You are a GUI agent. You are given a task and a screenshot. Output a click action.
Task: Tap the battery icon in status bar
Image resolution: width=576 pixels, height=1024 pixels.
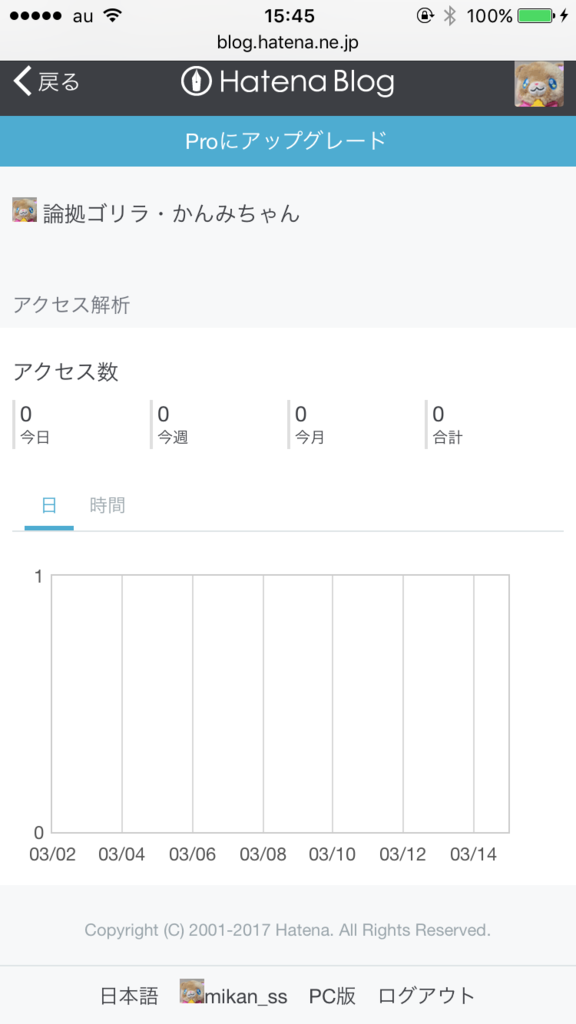pyautogui.click(x=536, y=16)
